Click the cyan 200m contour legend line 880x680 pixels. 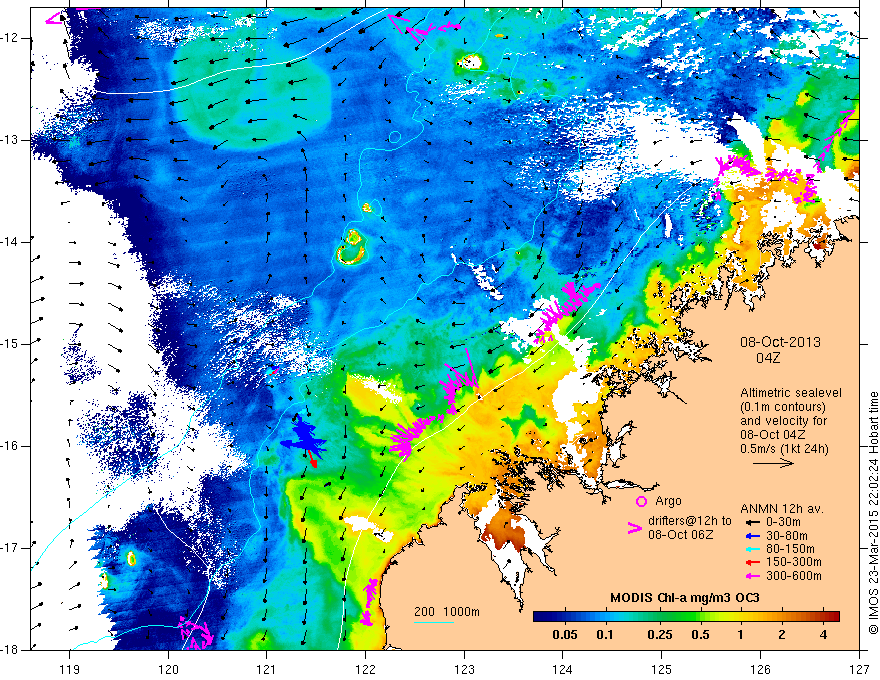pos(434,622)
